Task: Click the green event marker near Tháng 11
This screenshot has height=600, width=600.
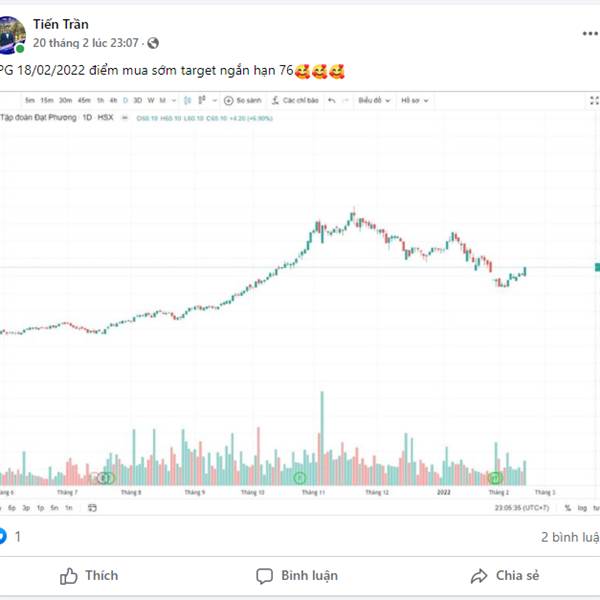Action: coord(300,478)
